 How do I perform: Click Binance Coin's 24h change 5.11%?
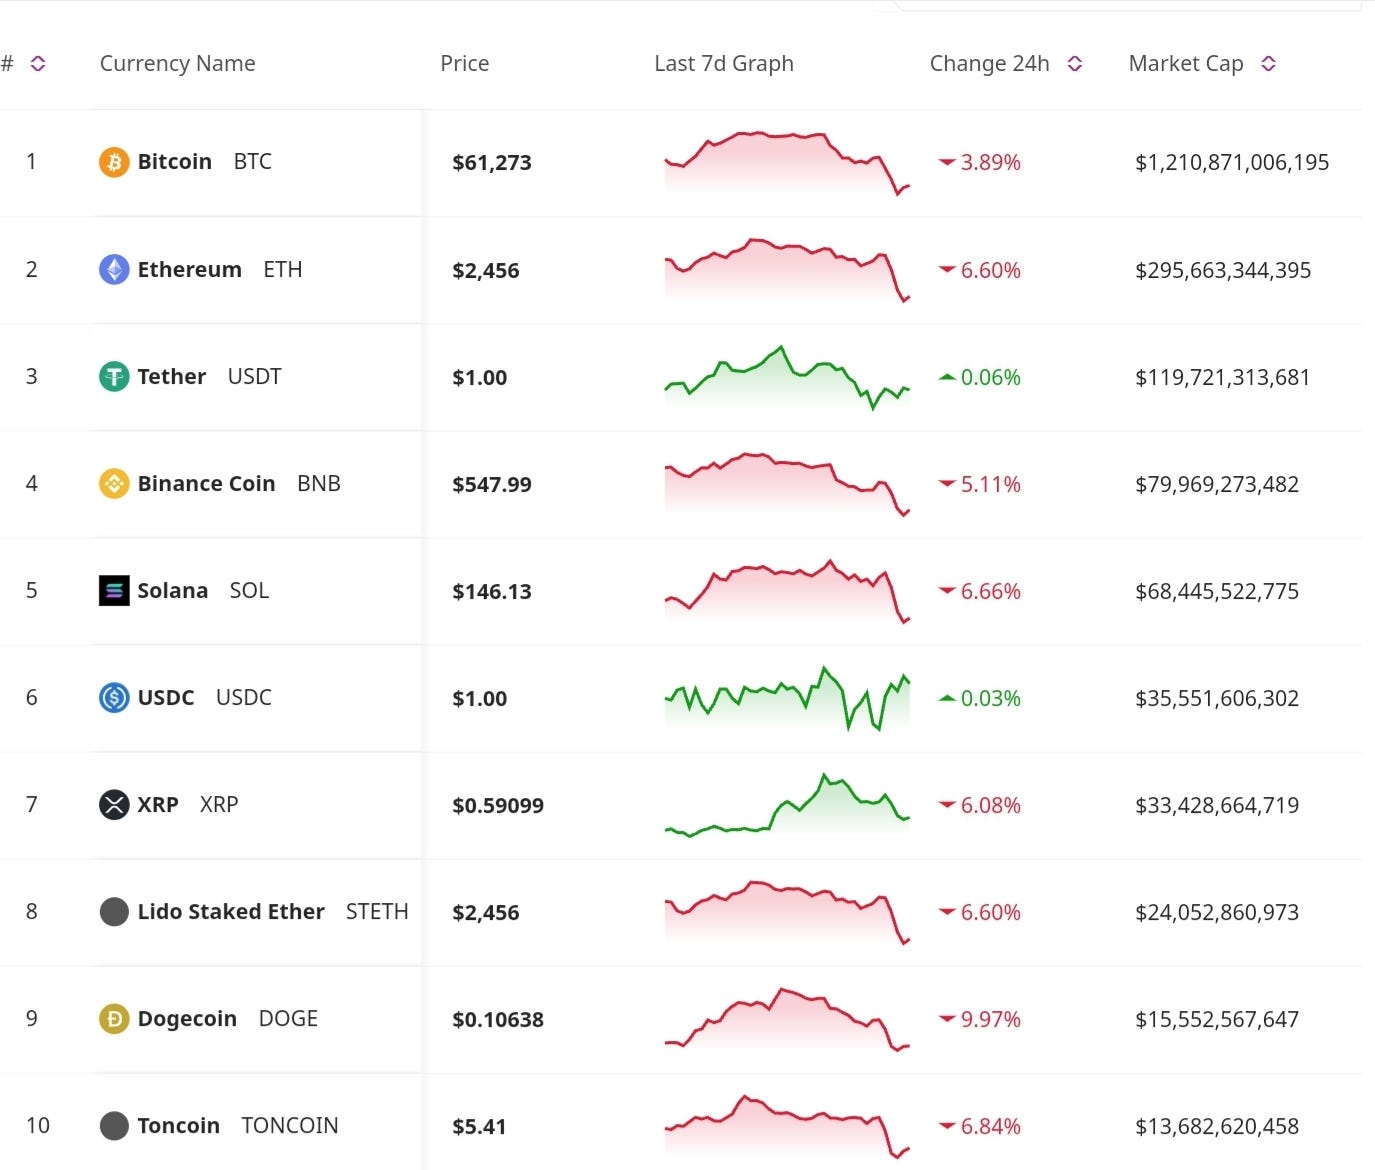tap(991, 485)
